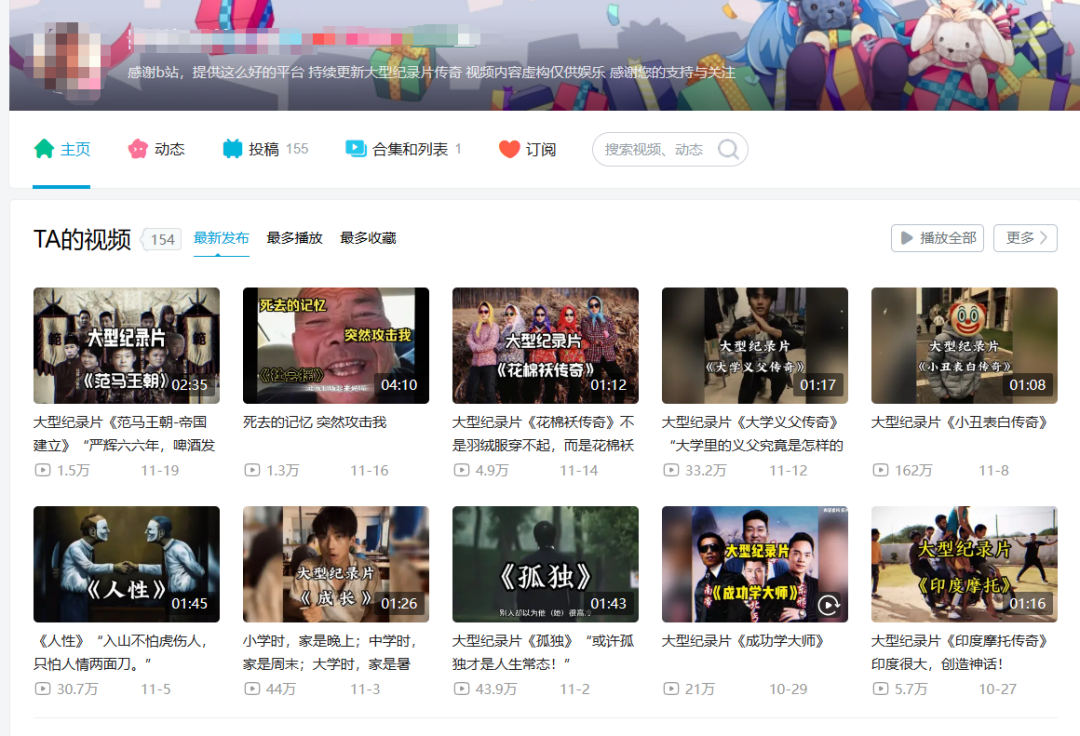The image size is (1080, 736).
Task: Open the 投稿 155 tab
Action: 265,149
